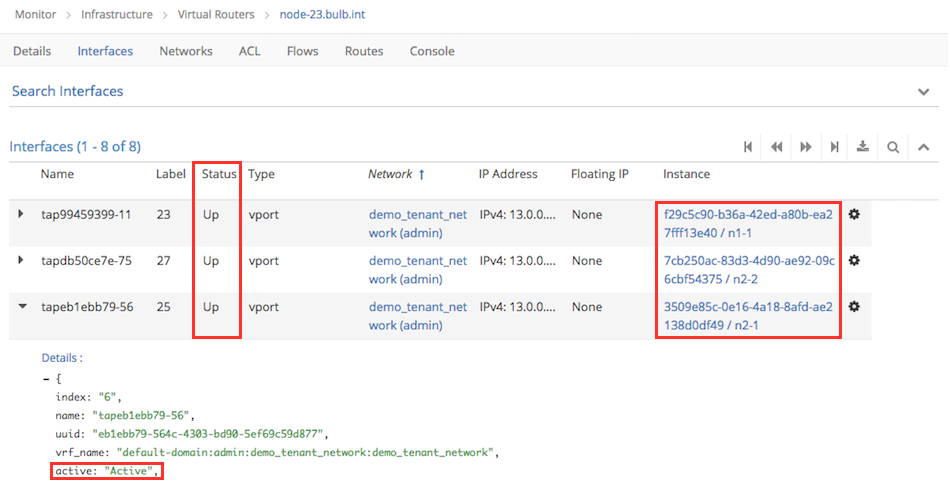Switch to the Networks tab
This screenshot has width=950, height=481.
186,51
